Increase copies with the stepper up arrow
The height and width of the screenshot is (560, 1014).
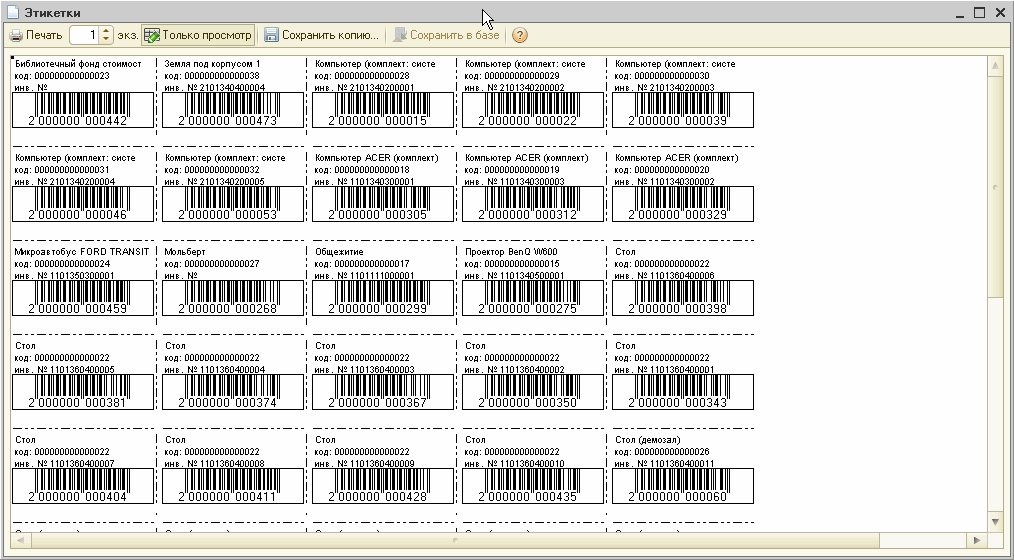pos(107,31)
